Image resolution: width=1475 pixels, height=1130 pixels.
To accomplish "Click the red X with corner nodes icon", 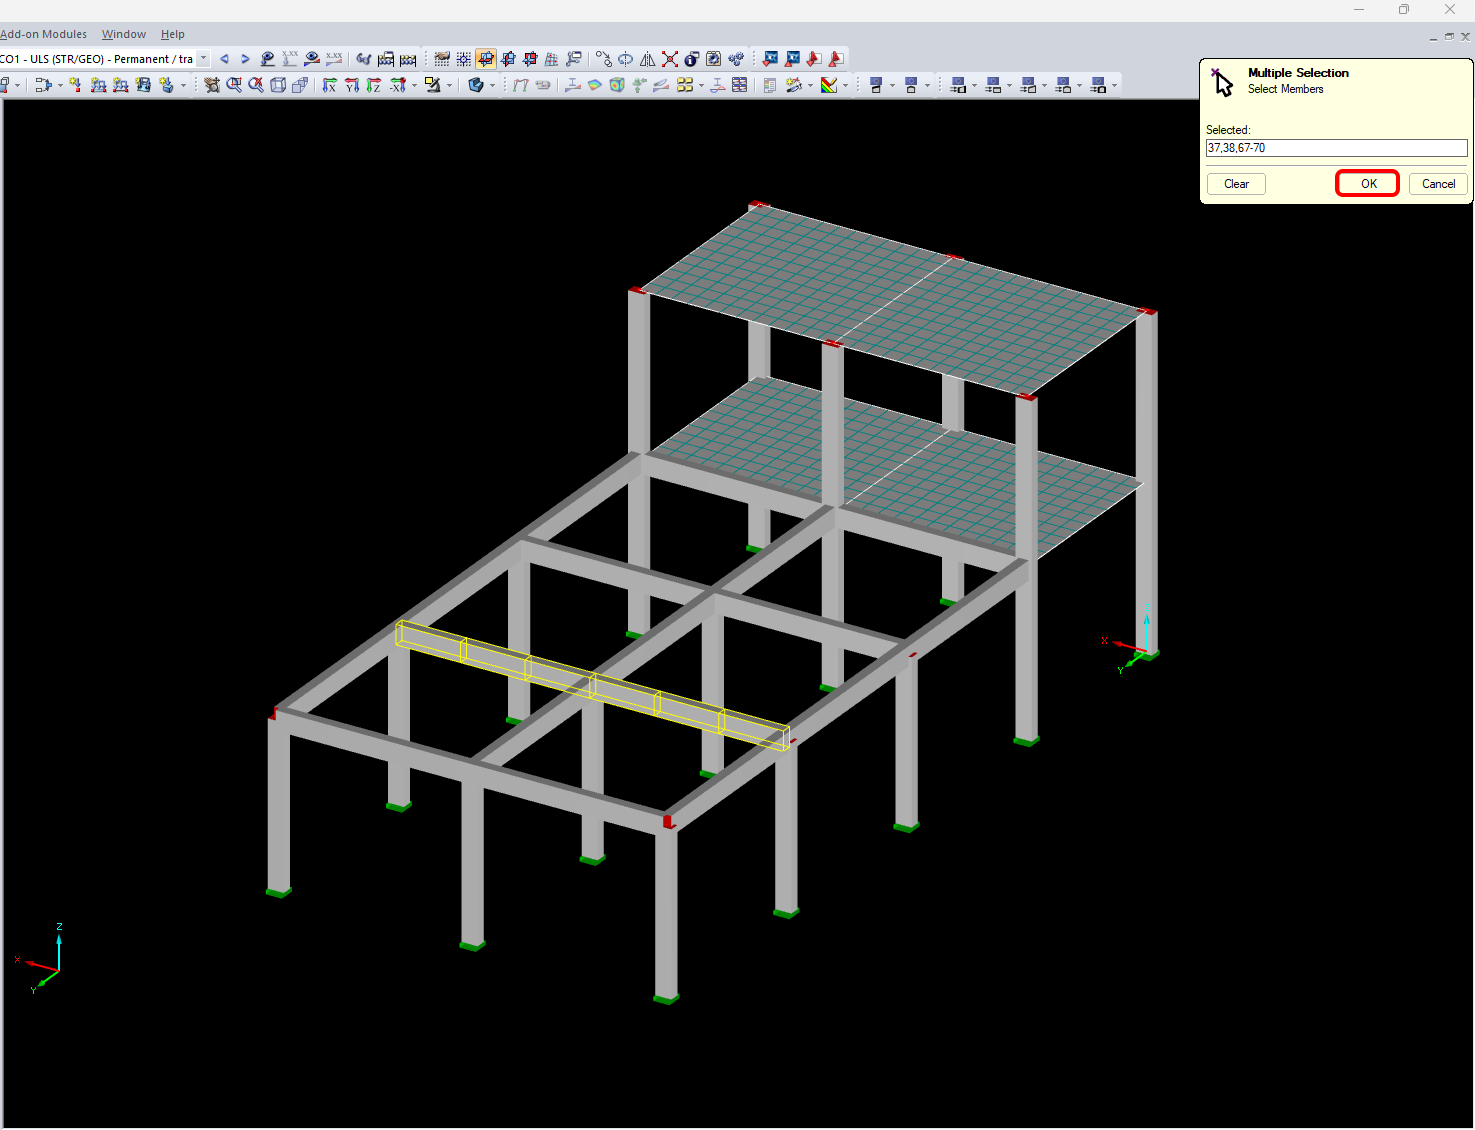I will tap(669, 59).
